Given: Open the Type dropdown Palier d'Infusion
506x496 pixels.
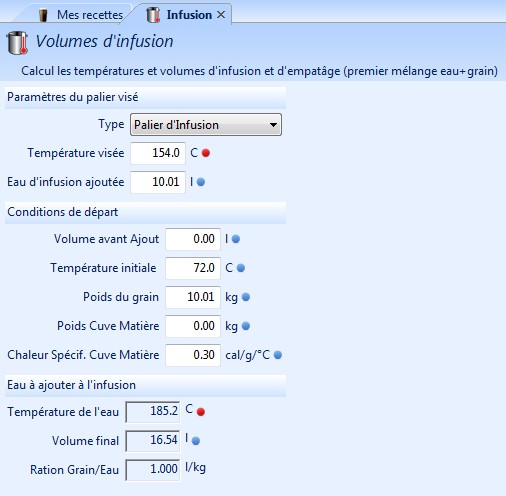Looking at the screenshot, I should click(206, 125).
